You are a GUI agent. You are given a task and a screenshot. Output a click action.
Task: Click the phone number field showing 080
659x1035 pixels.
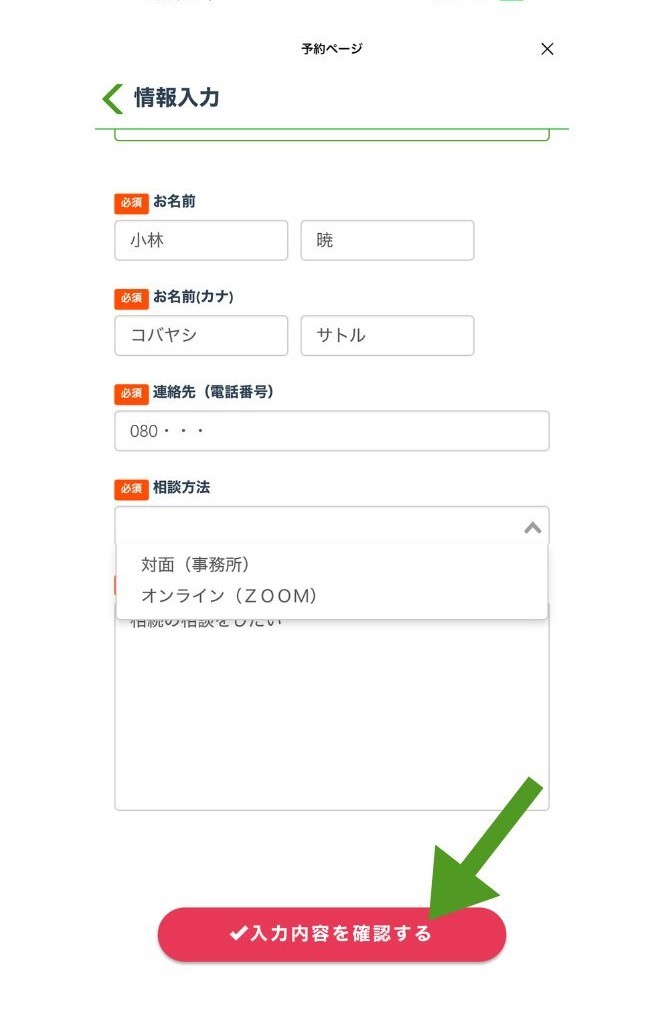pyautogui.click(x=331, y=431)
